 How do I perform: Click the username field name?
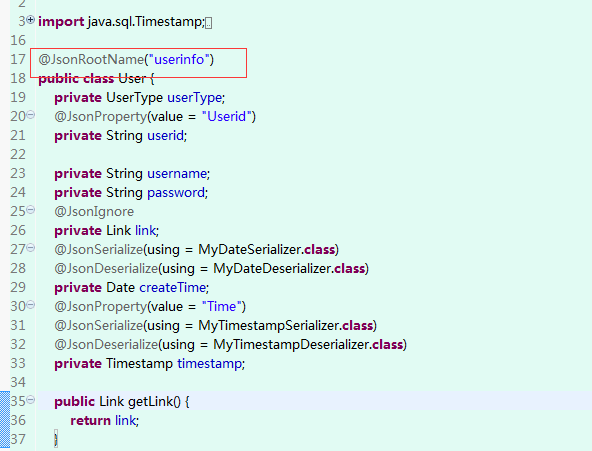[177, 174]
